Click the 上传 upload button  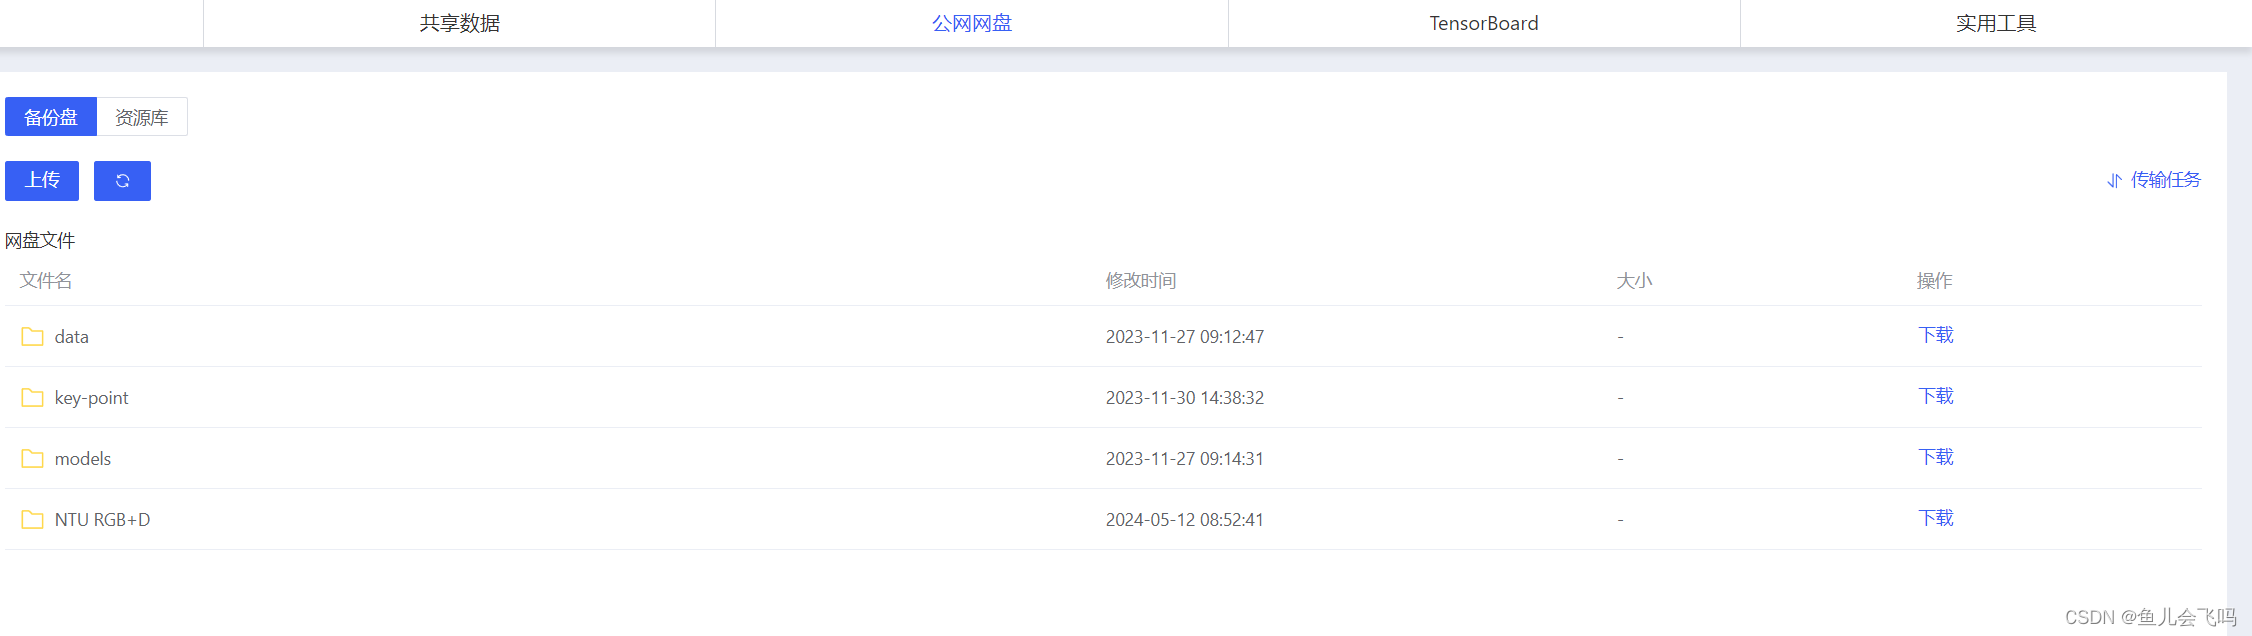[42, 181]
